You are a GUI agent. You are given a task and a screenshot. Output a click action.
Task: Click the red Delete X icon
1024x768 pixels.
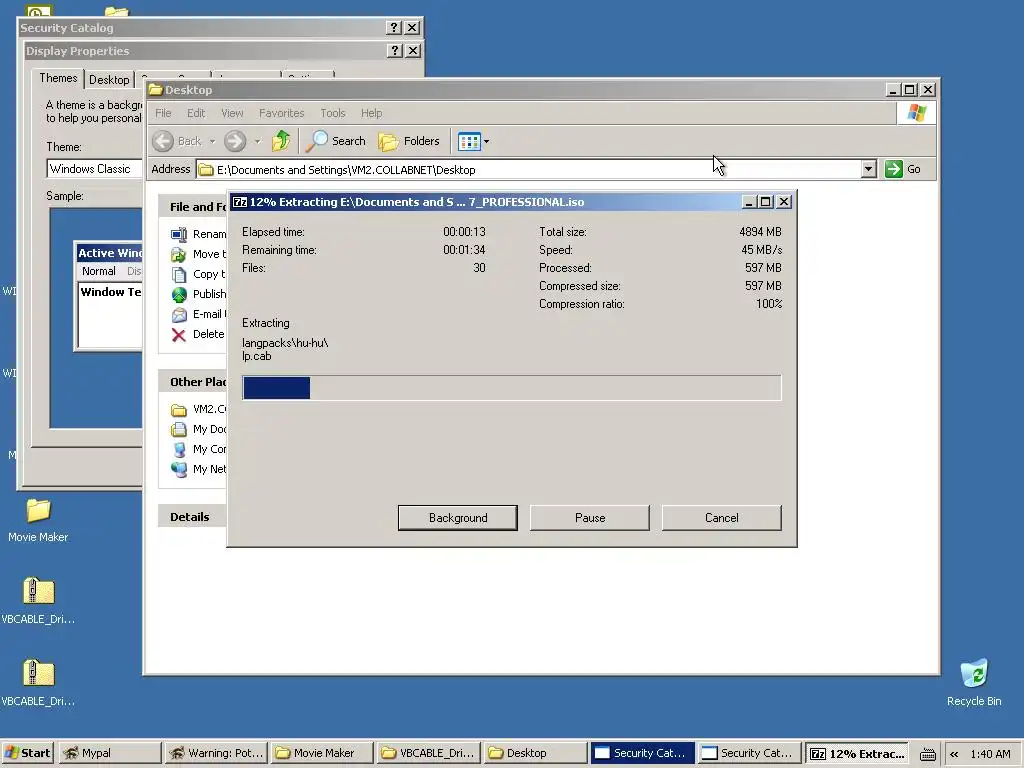tap(179, 335)
